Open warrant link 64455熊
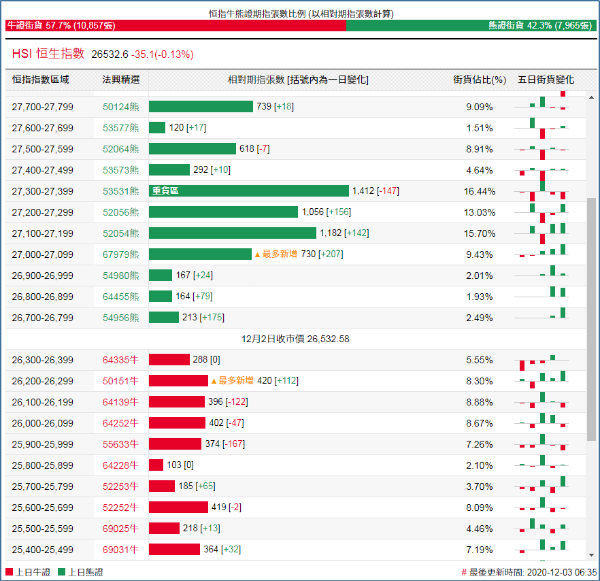 [x=121, y=297]
